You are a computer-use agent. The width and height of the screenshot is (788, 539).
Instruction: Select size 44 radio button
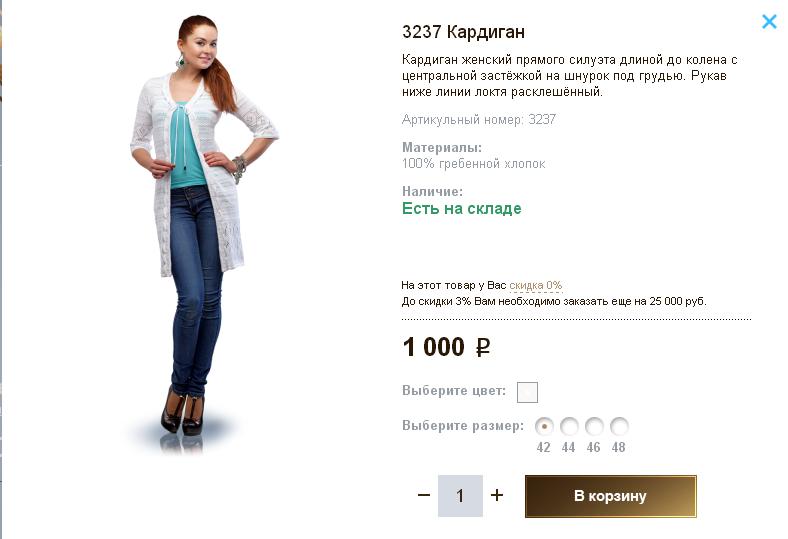569,426
